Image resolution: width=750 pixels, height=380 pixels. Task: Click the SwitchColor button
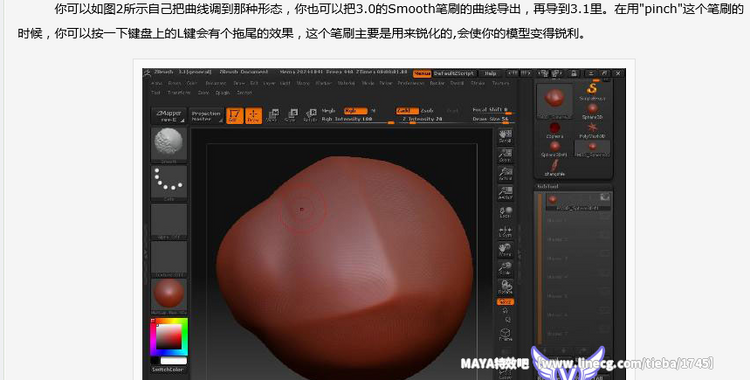(x=169, y=369)
